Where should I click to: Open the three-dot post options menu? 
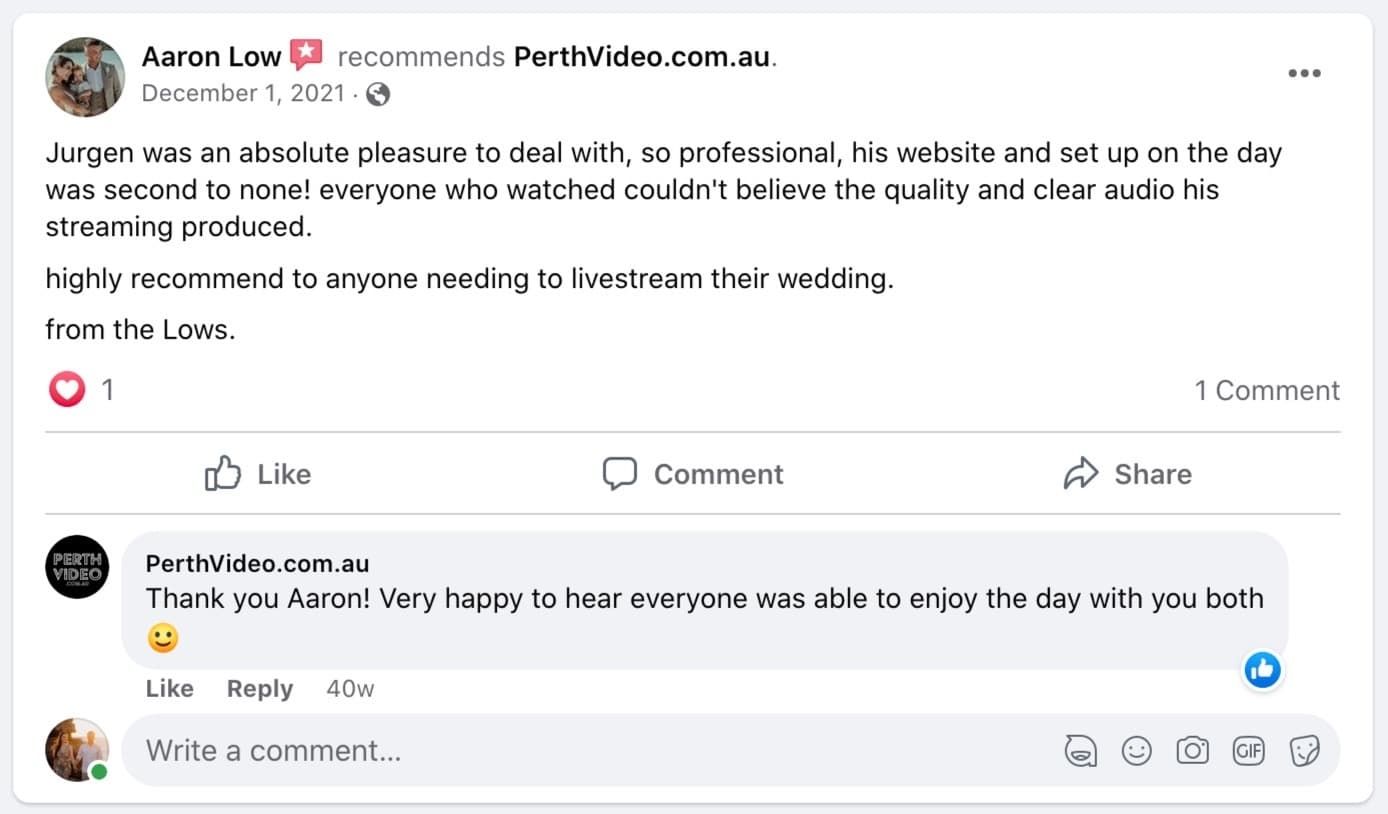tap(1304, 74)
